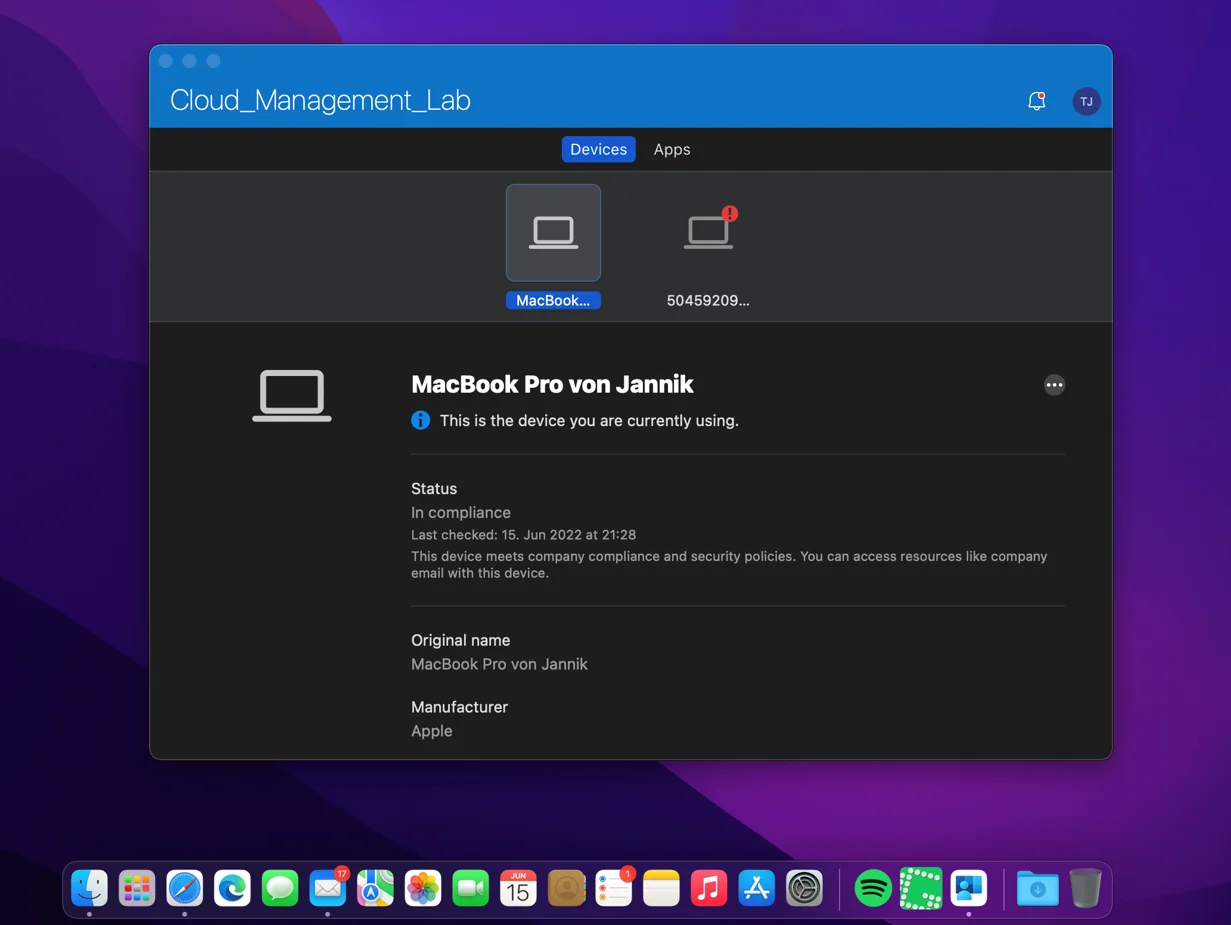
Task: Open Maps from the Dock
Action: [x=376, y=888]
